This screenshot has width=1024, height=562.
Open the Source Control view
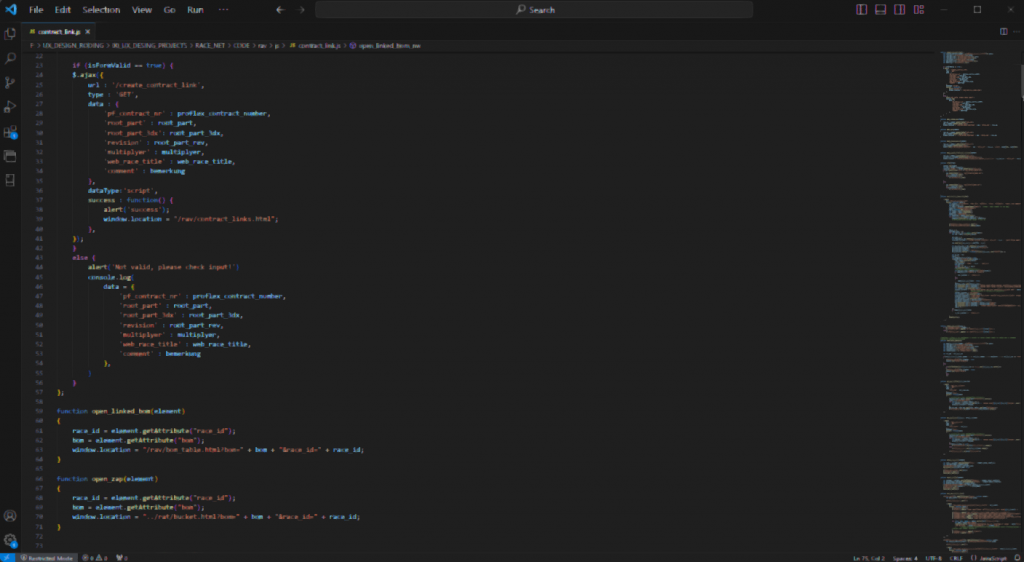(10, 83)
